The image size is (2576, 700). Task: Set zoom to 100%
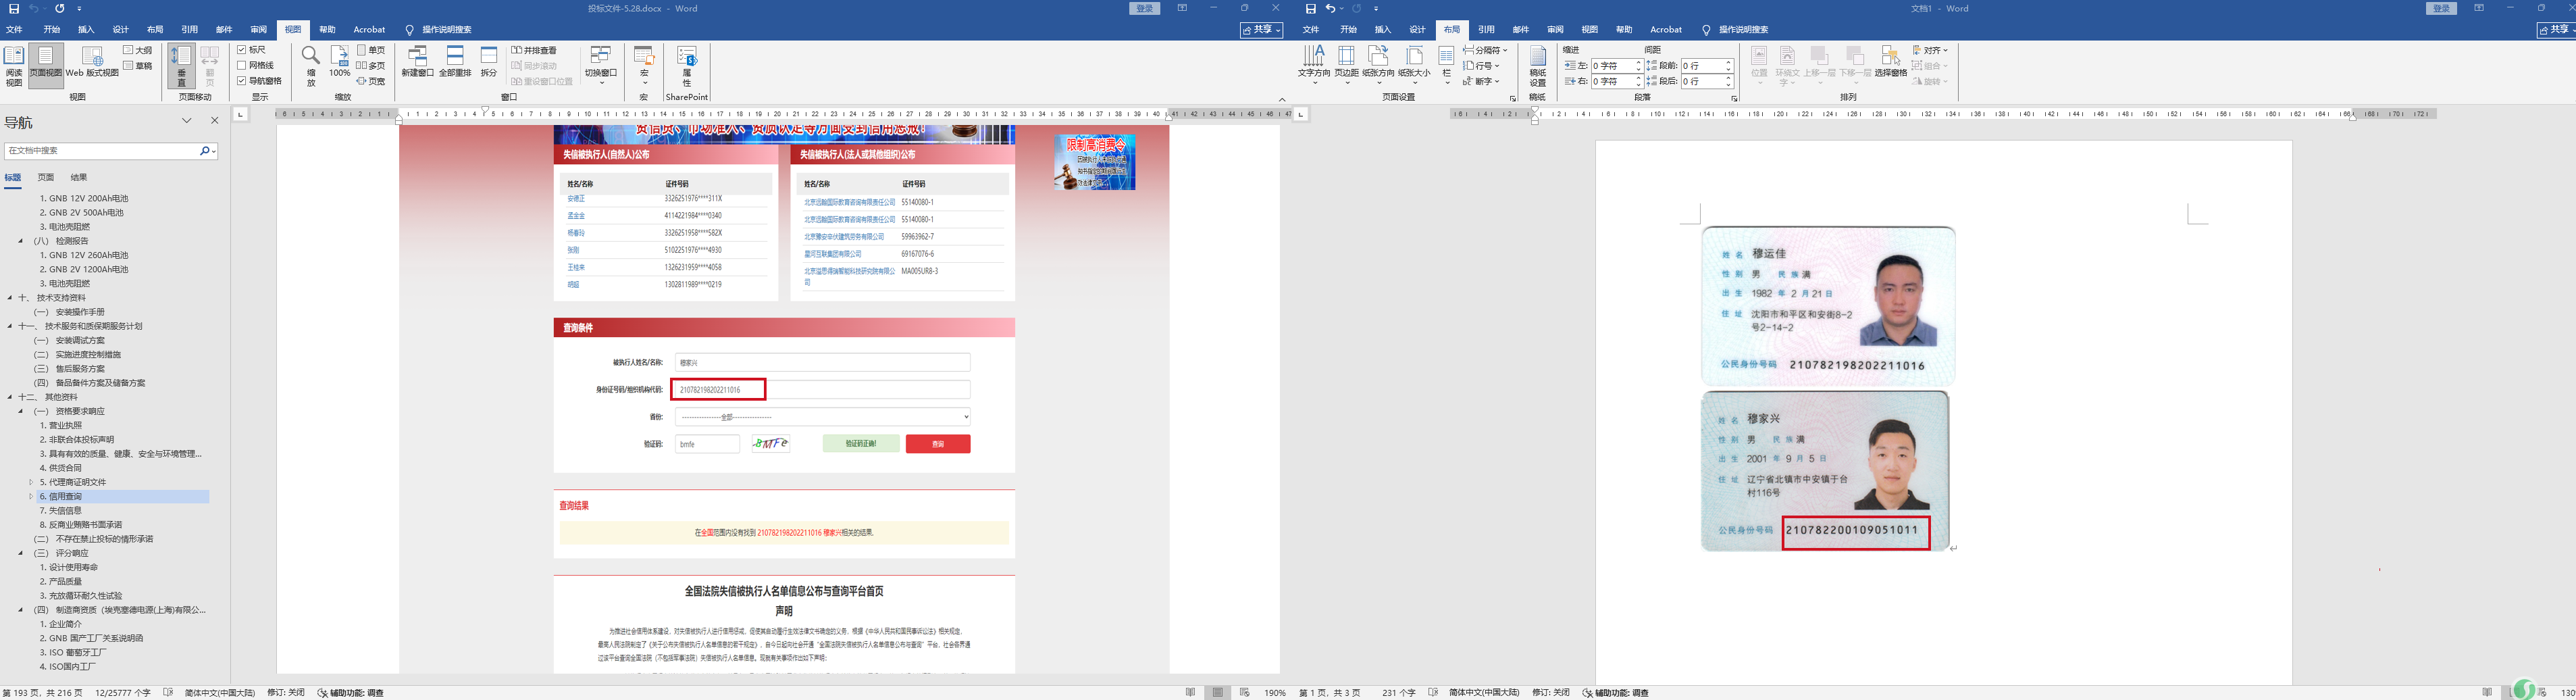click(340, 62)
